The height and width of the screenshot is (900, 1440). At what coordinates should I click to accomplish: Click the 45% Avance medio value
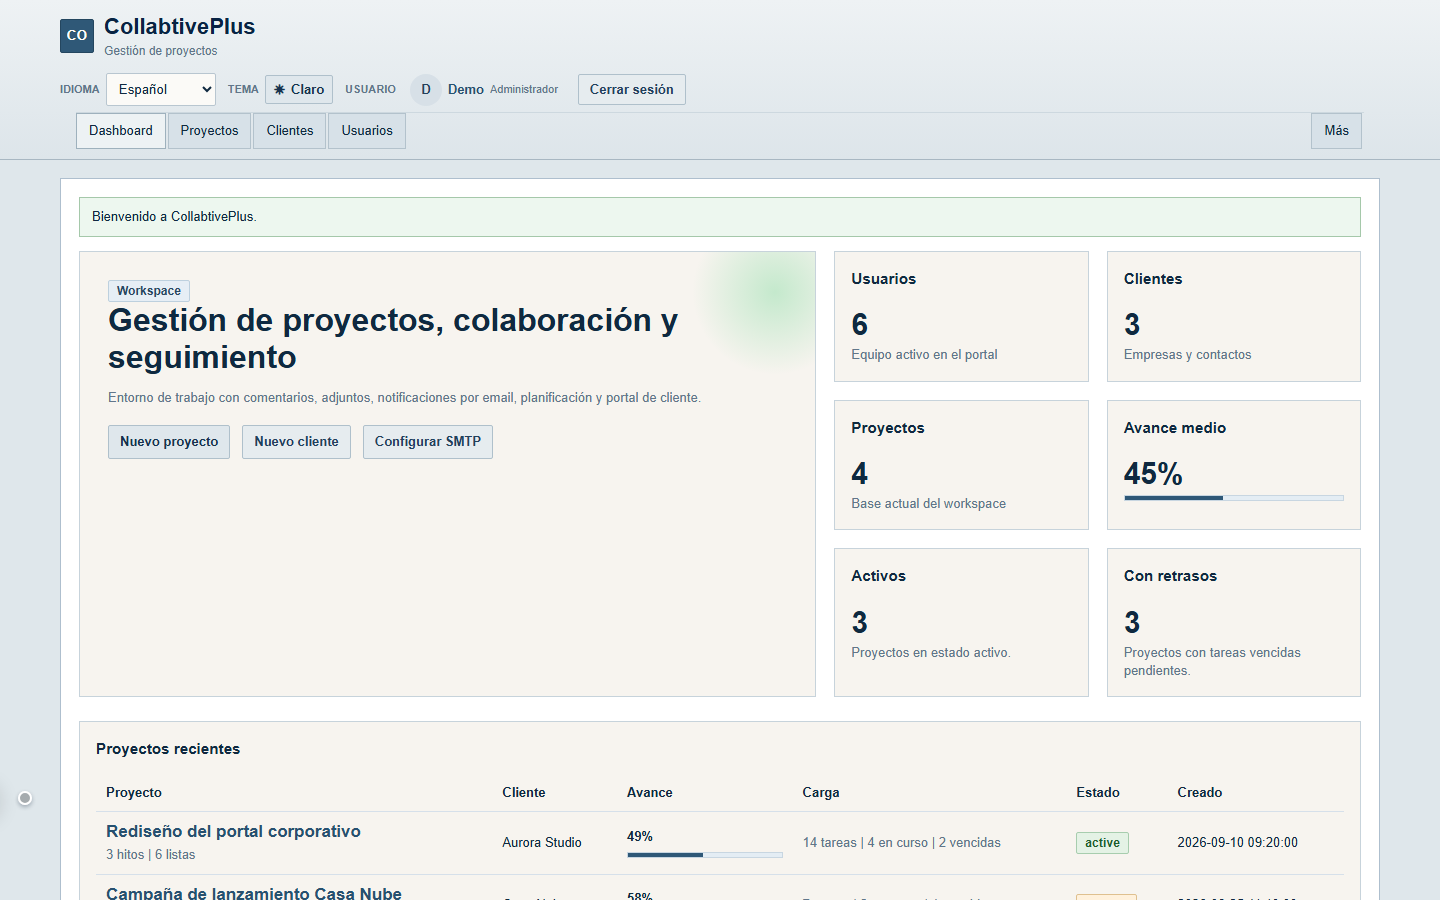coord(1153,473)
